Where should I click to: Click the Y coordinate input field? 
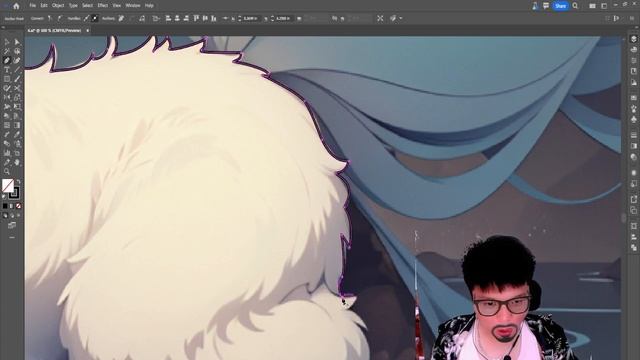(283, 18)
